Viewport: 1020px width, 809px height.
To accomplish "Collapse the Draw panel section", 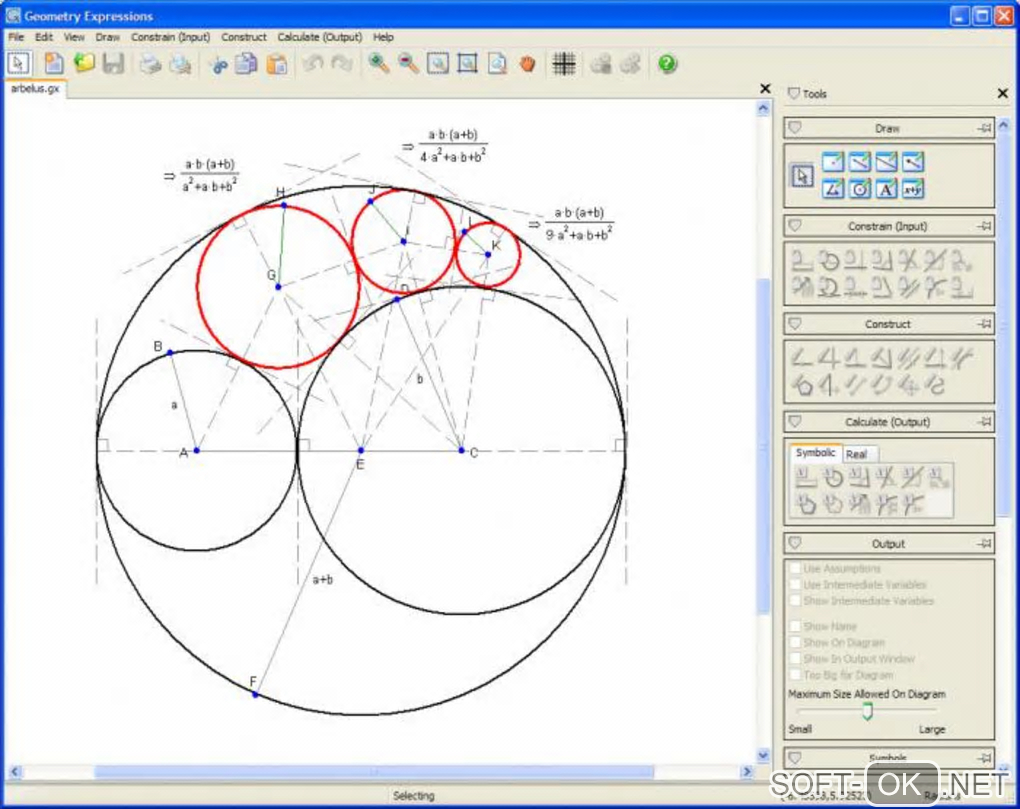I will click(x=795, y=128).
